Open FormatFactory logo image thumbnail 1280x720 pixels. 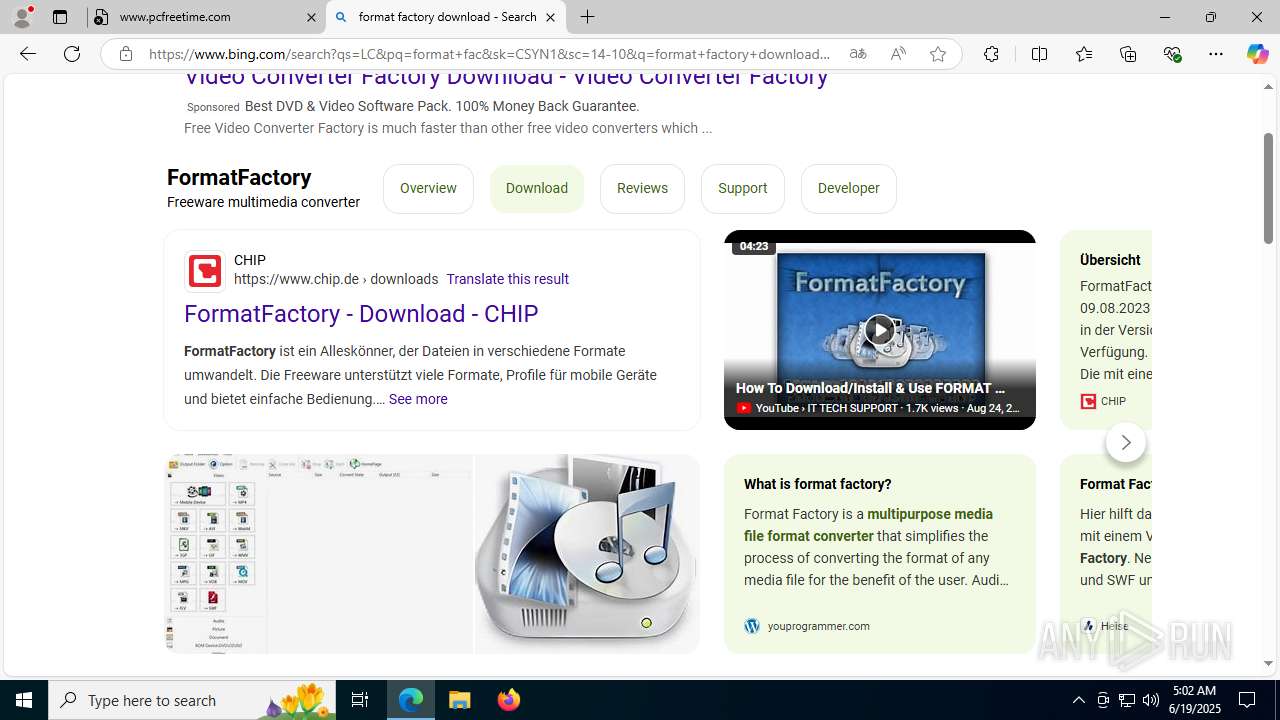click(587, 554)
